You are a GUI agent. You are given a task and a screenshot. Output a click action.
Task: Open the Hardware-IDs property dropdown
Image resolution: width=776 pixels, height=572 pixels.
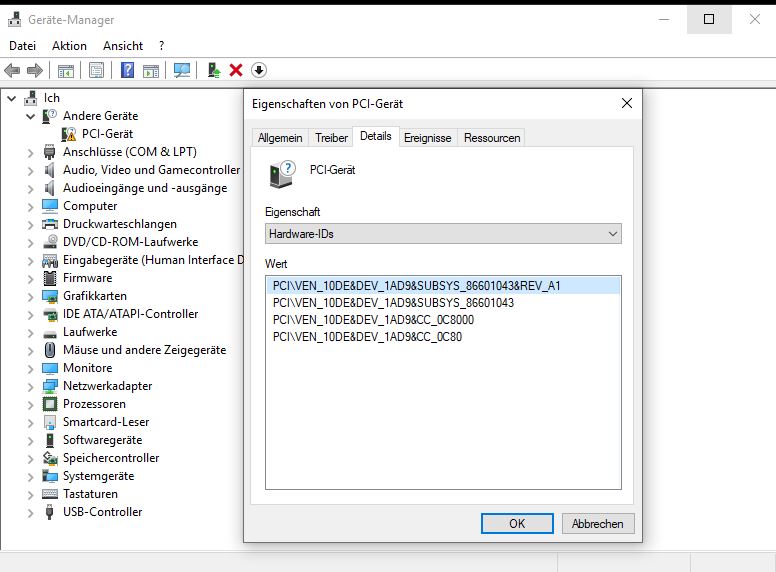tap(443, 234)
